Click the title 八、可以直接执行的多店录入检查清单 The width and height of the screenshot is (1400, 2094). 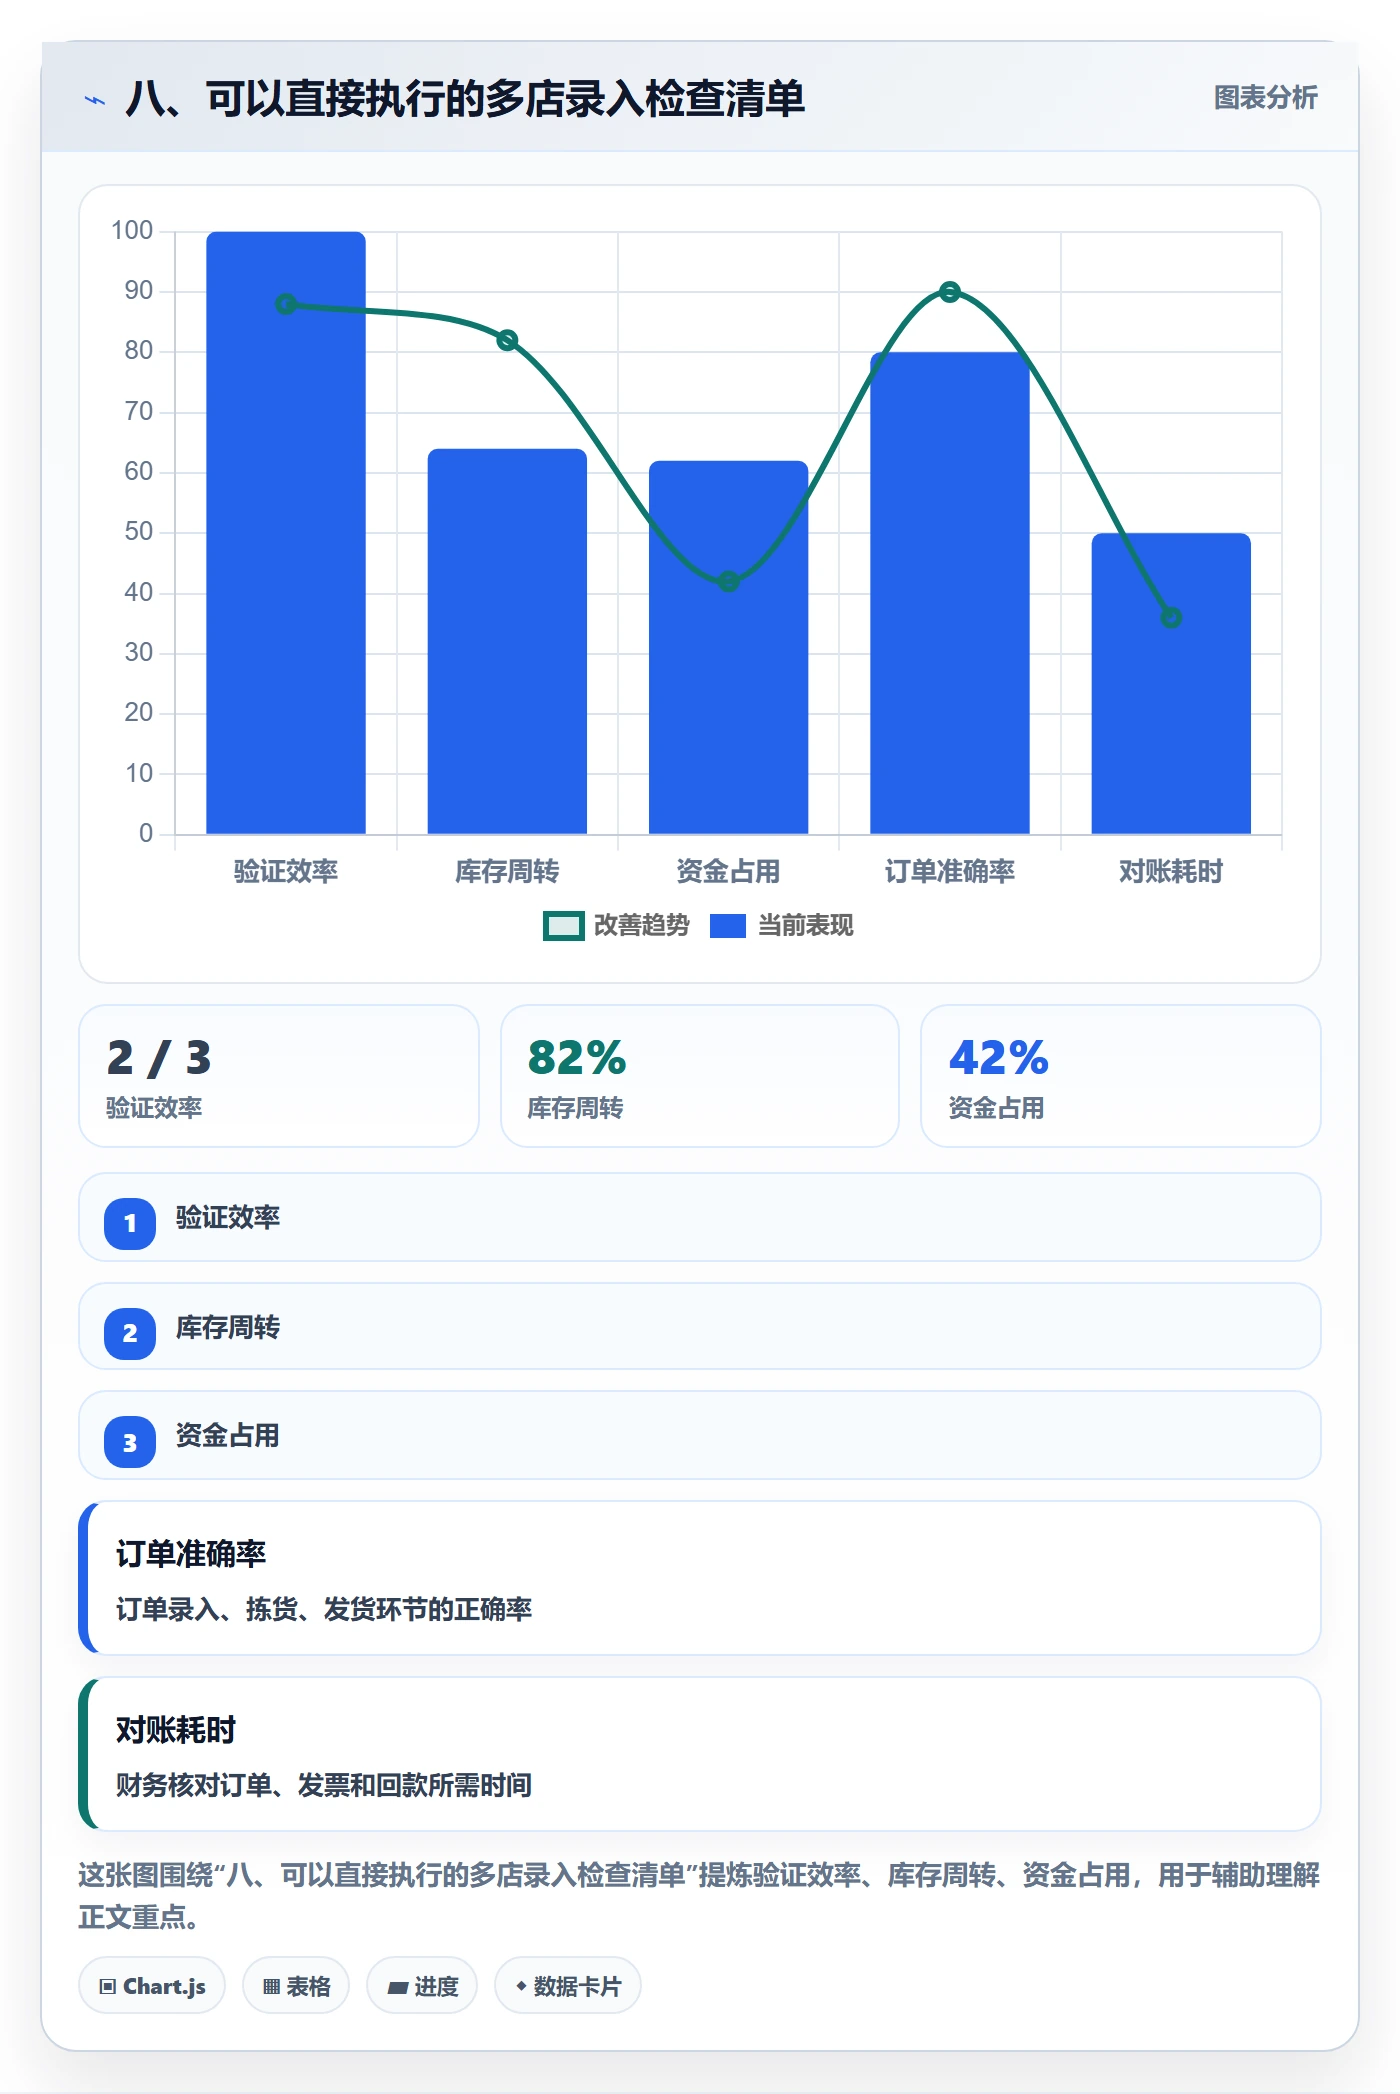coord(465,99)
